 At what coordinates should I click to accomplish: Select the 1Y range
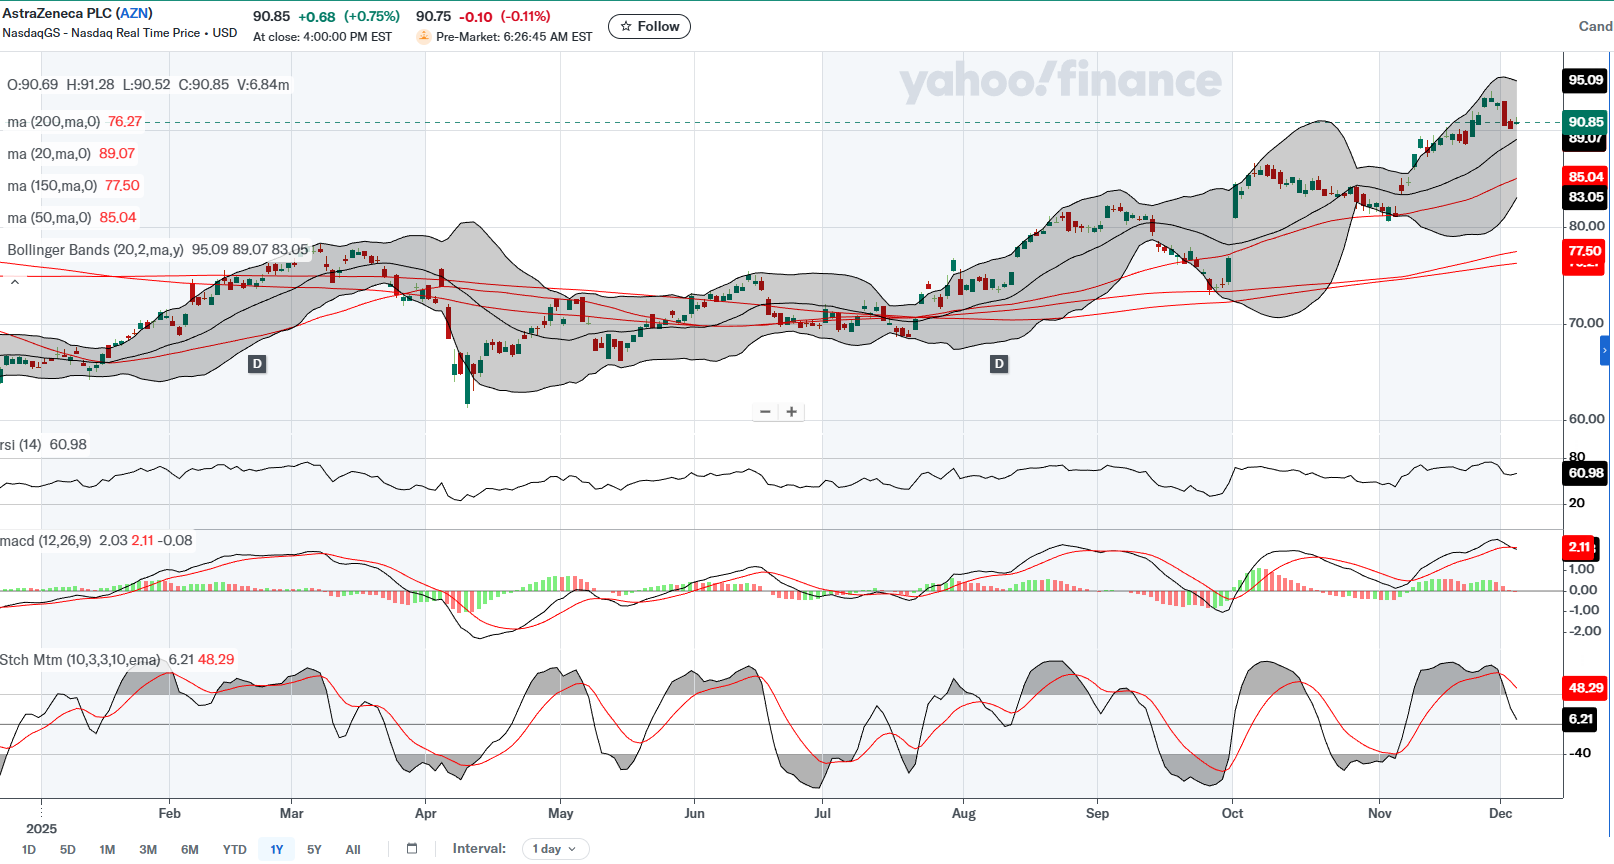pyautogui.click(x=277, y=850)
